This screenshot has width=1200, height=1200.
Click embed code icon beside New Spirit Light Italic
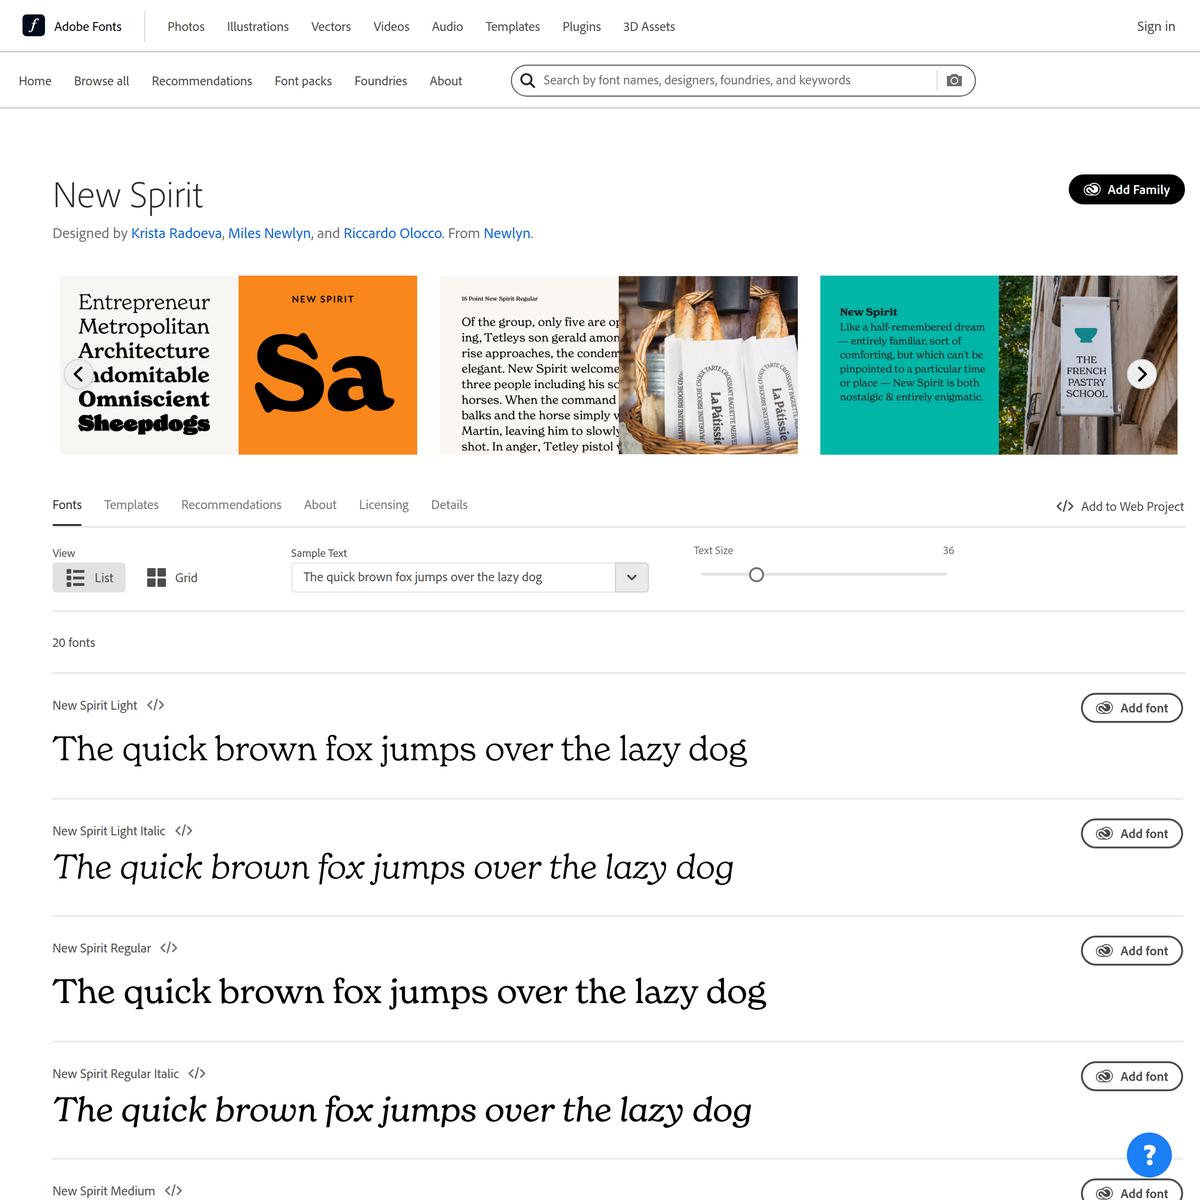183,831
